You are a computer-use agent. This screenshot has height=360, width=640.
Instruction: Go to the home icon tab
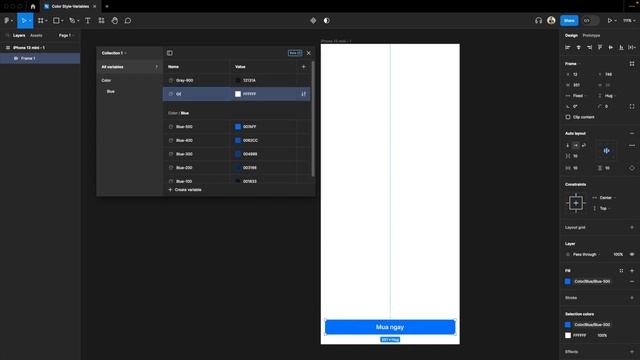point(33,7)
